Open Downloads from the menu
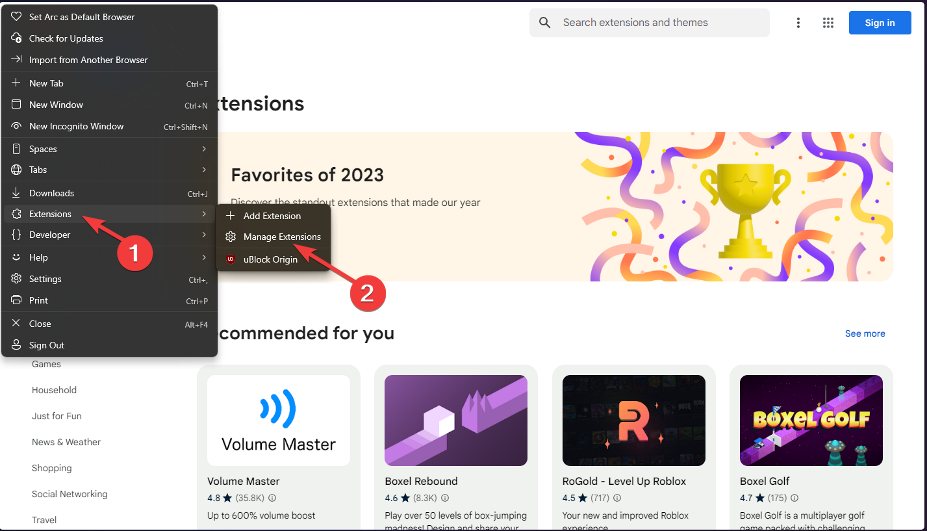 pyautogui.click(x=109, y=193)
